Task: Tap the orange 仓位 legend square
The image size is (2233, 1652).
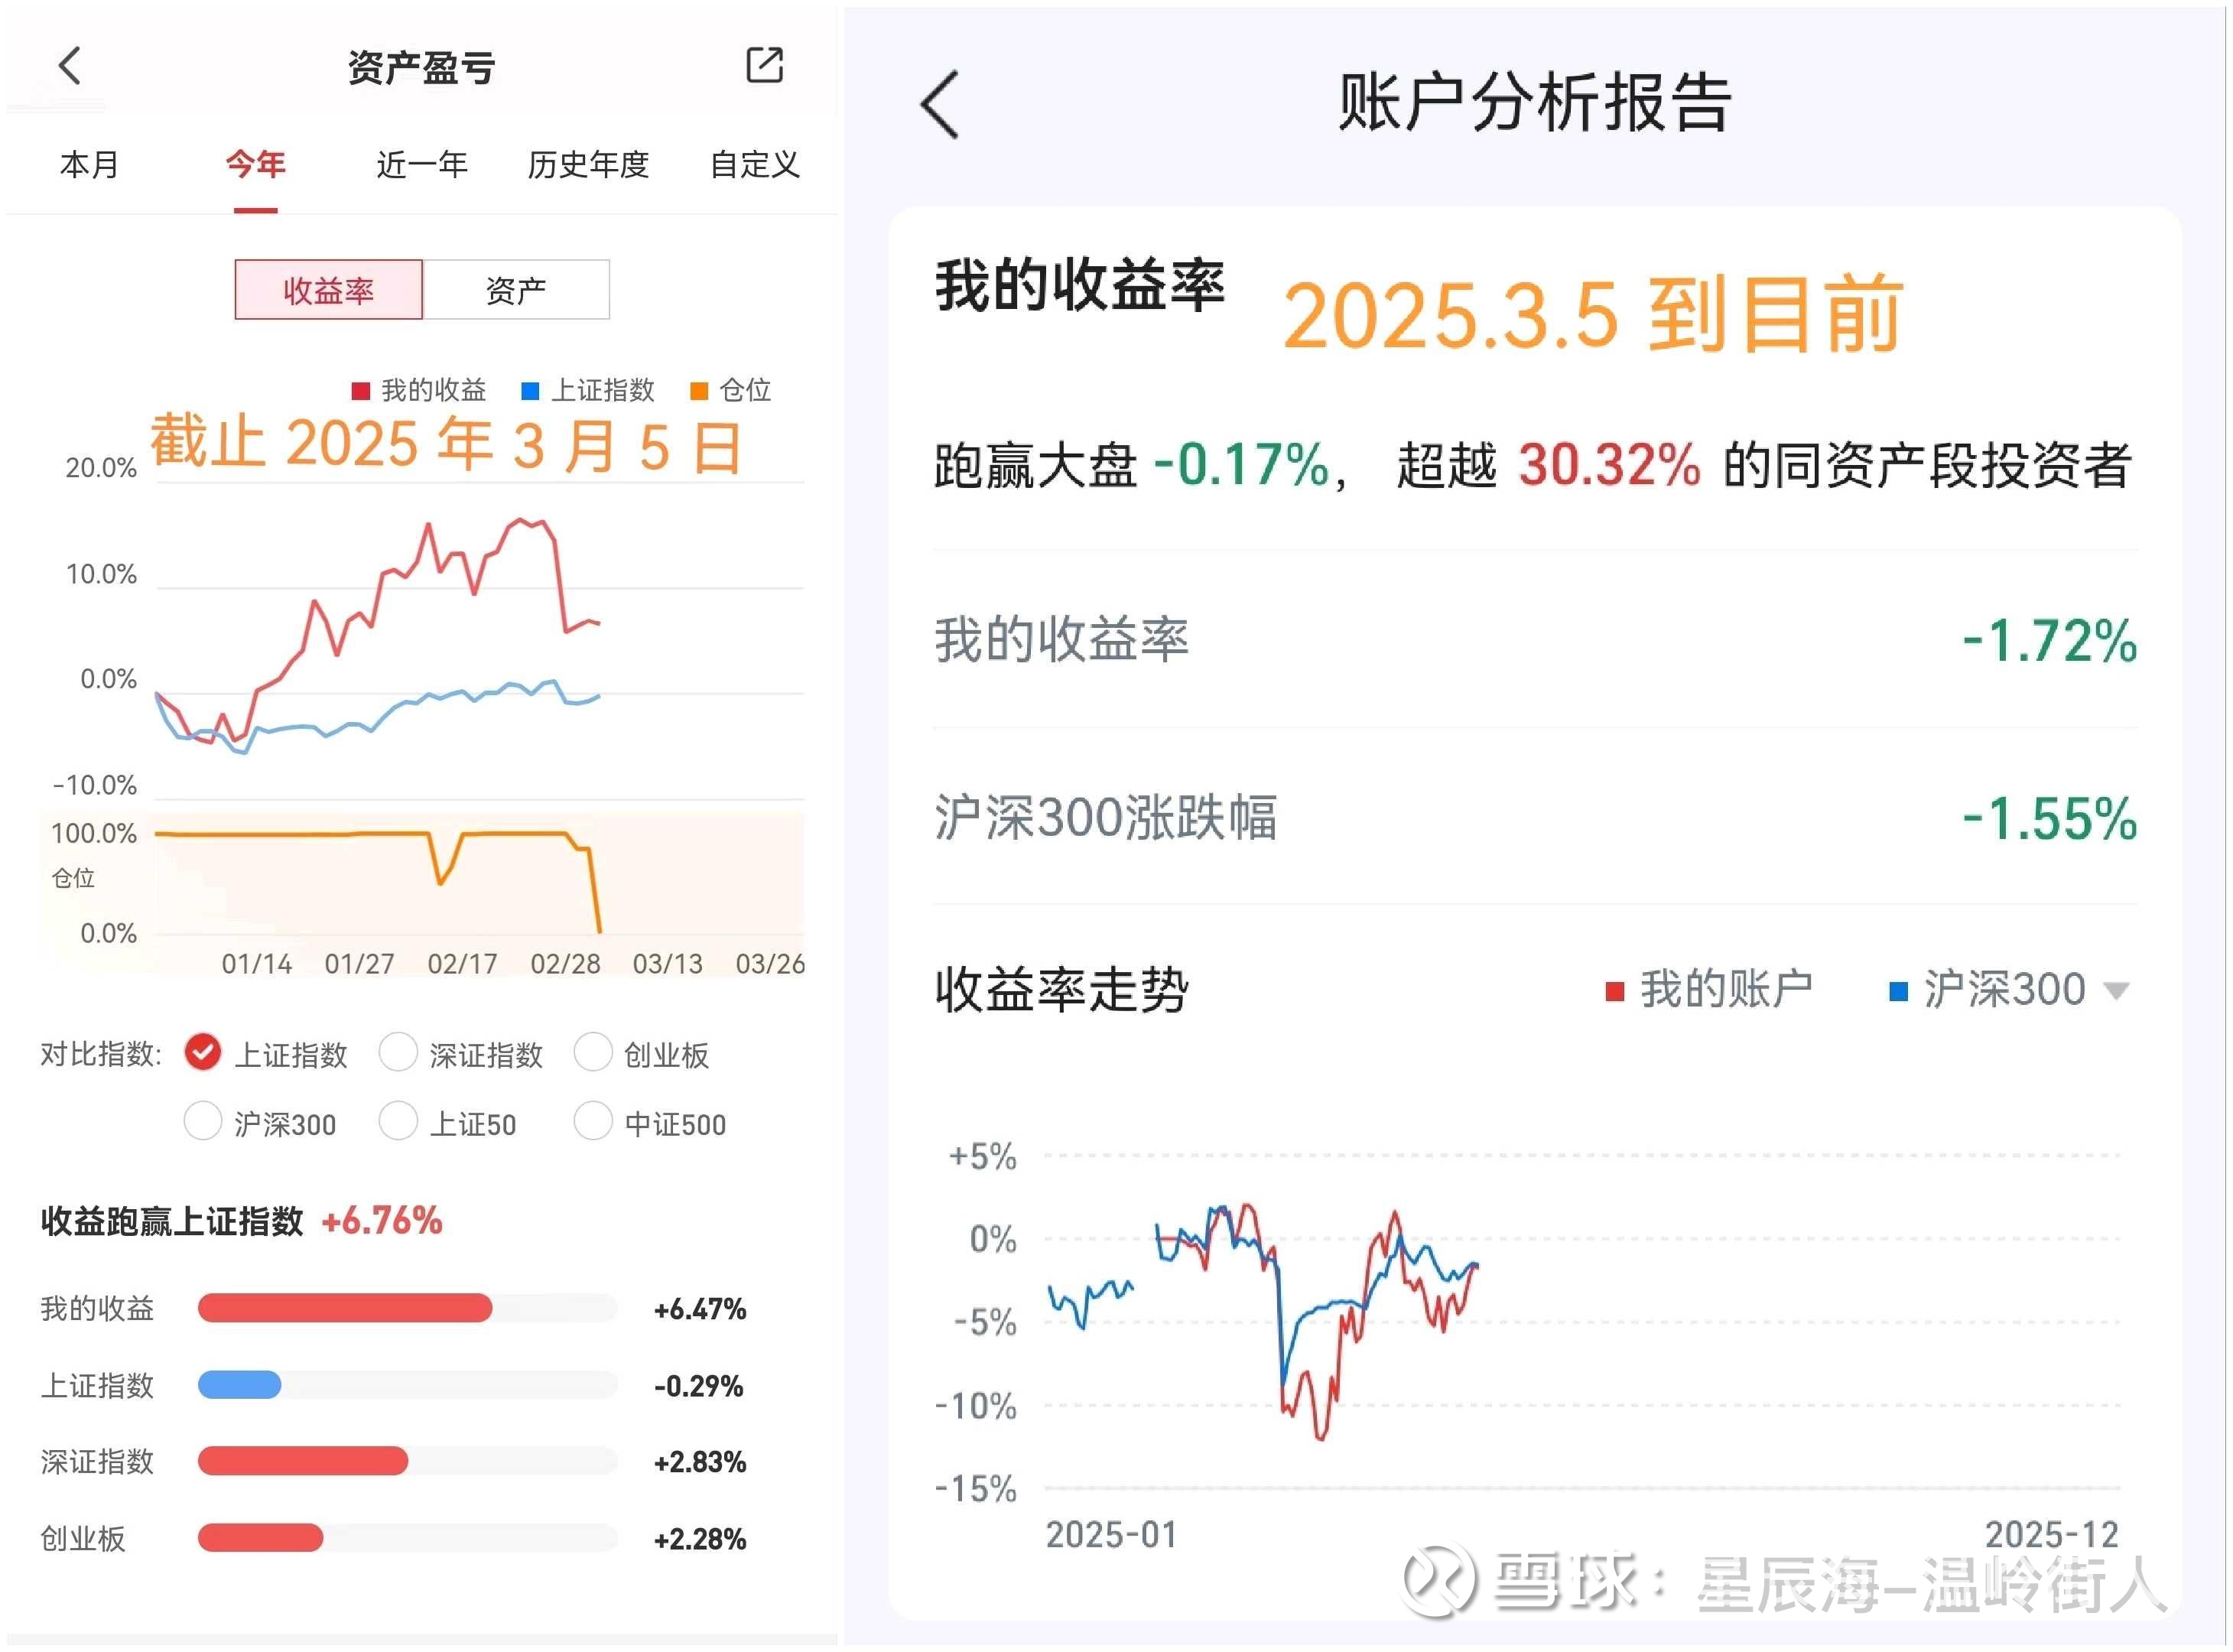Action: (699, 391)
